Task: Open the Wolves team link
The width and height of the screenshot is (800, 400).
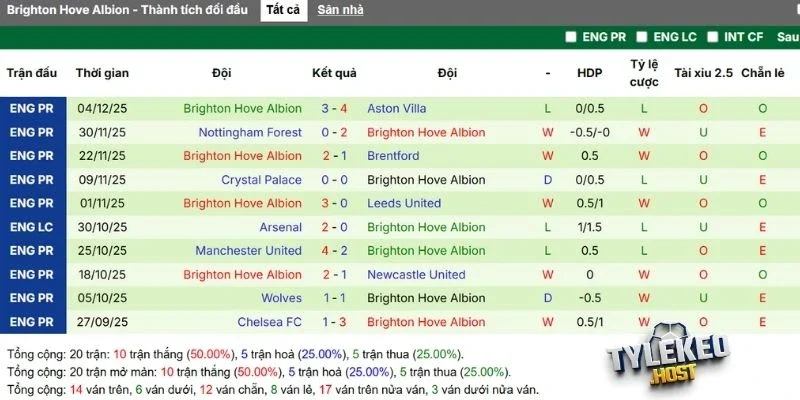Action: coord(281,298)
